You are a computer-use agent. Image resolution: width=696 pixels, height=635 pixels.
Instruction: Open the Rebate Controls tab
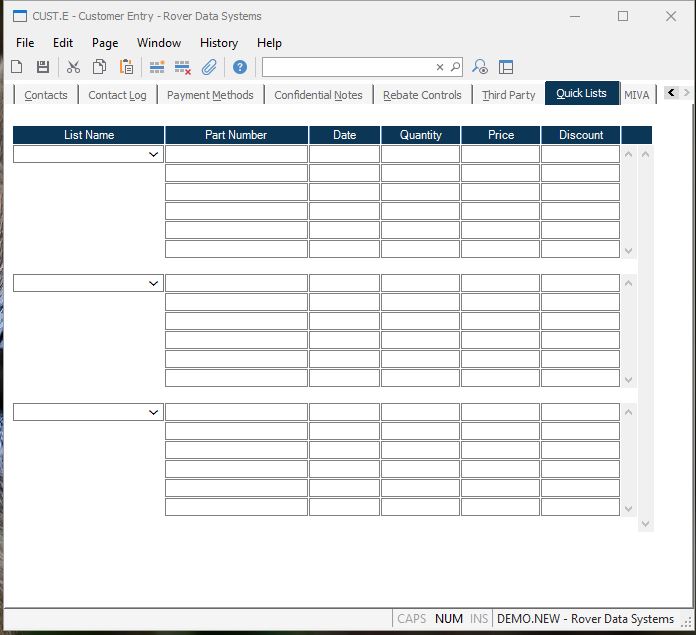tap(422, 95)
